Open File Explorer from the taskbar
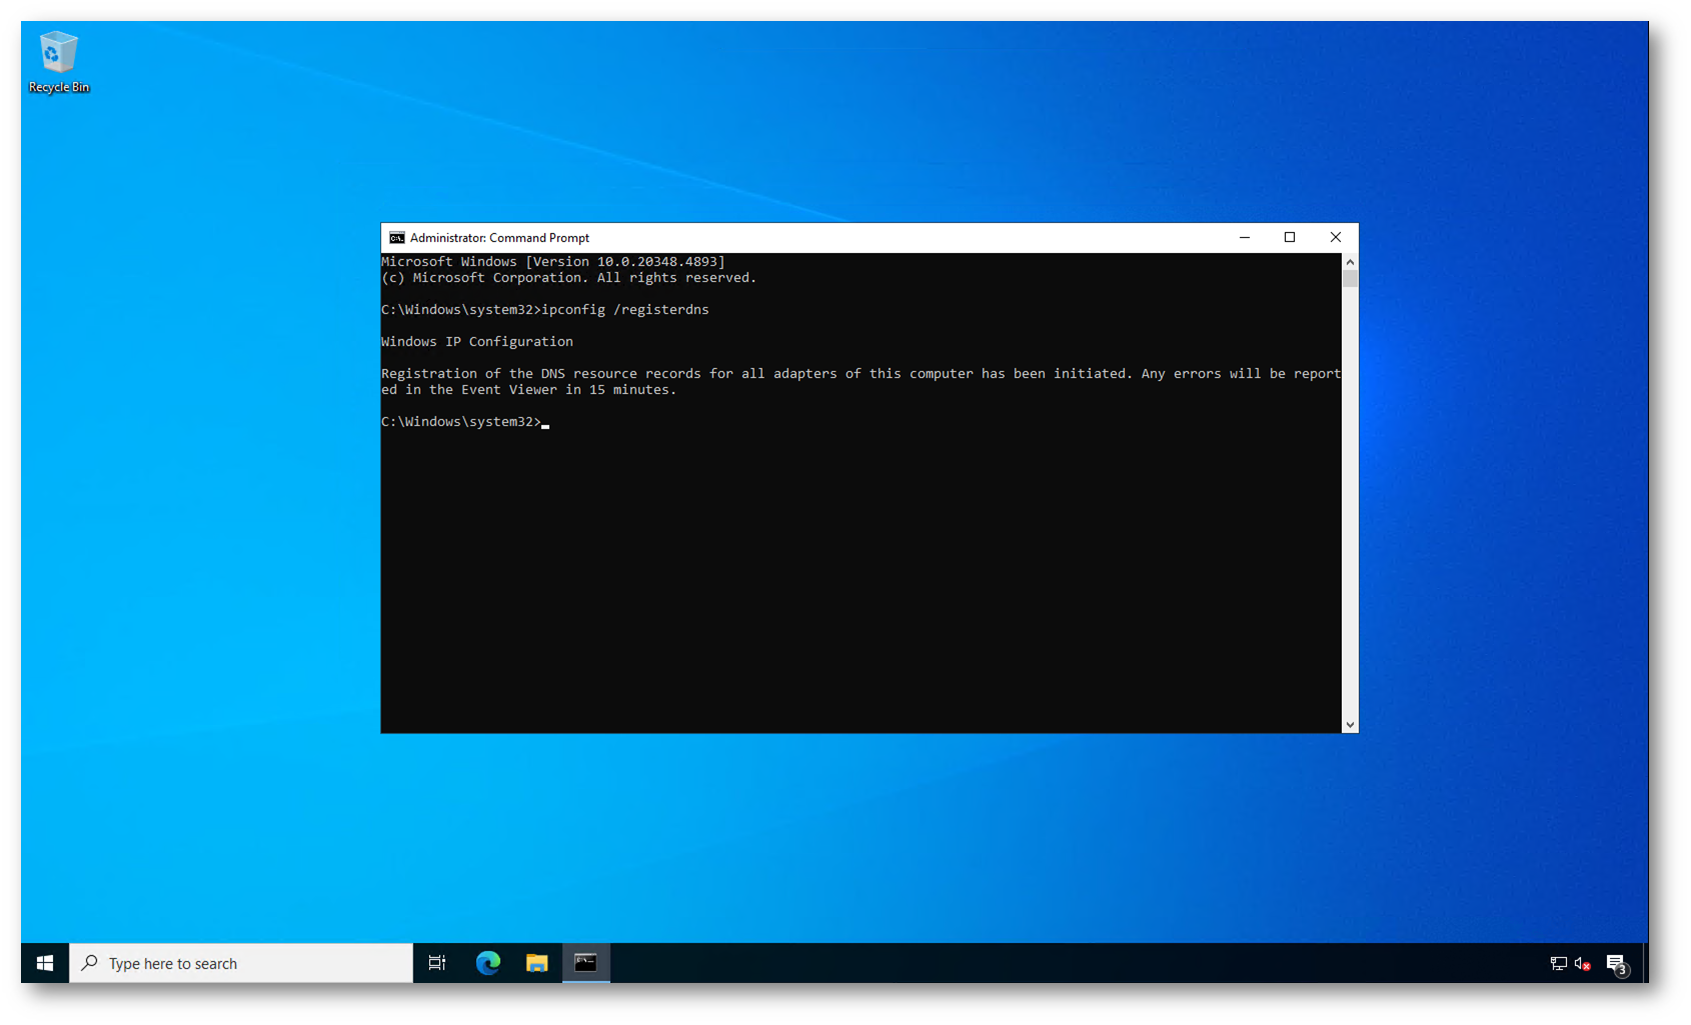 [x=537, y=963]
